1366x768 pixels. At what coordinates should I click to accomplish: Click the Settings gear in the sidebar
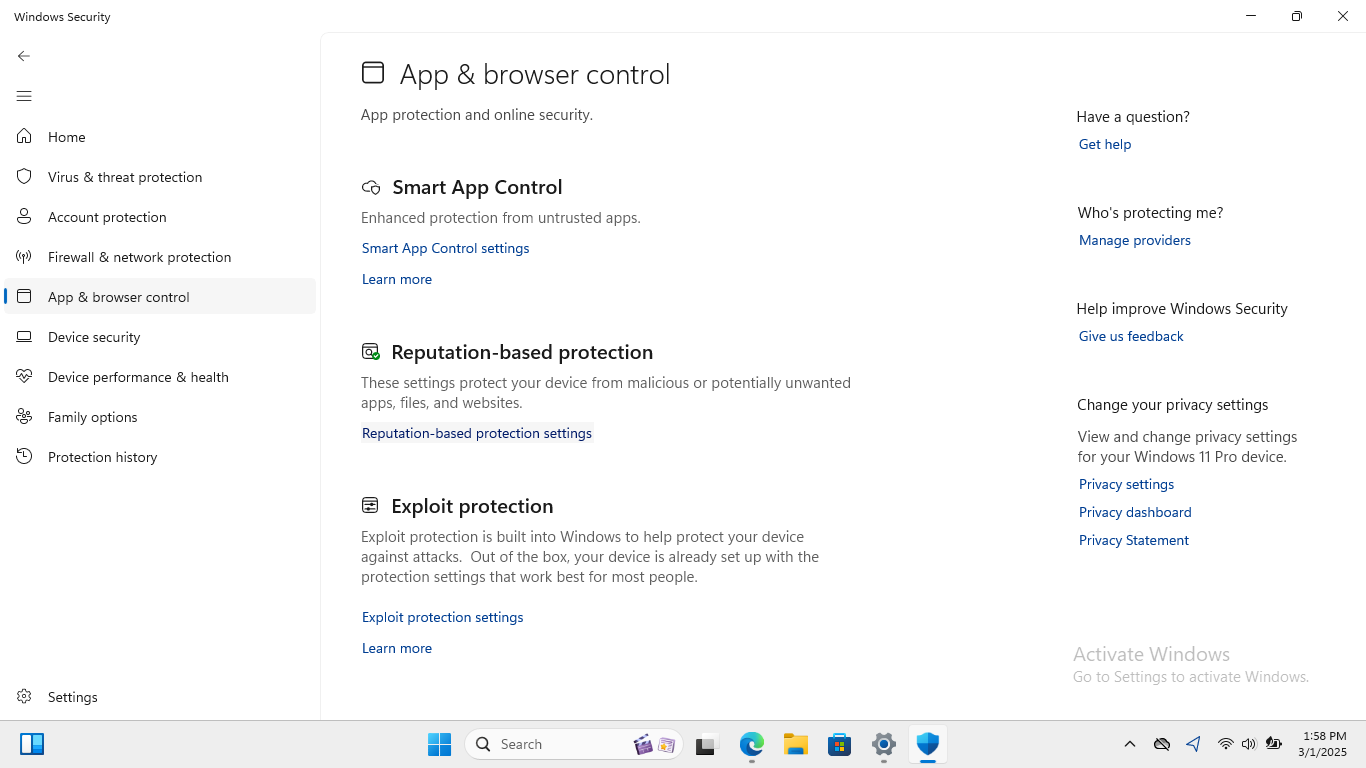pyautogui.click(x=24, y=697)
